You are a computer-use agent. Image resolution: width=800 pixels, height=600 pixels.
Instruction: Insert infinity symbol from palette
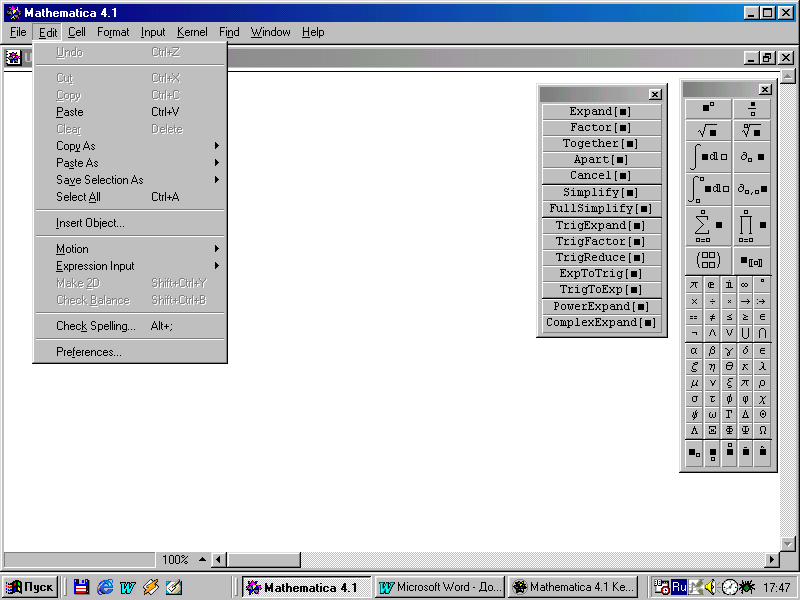pyautogui.click(x=745, y=285)
